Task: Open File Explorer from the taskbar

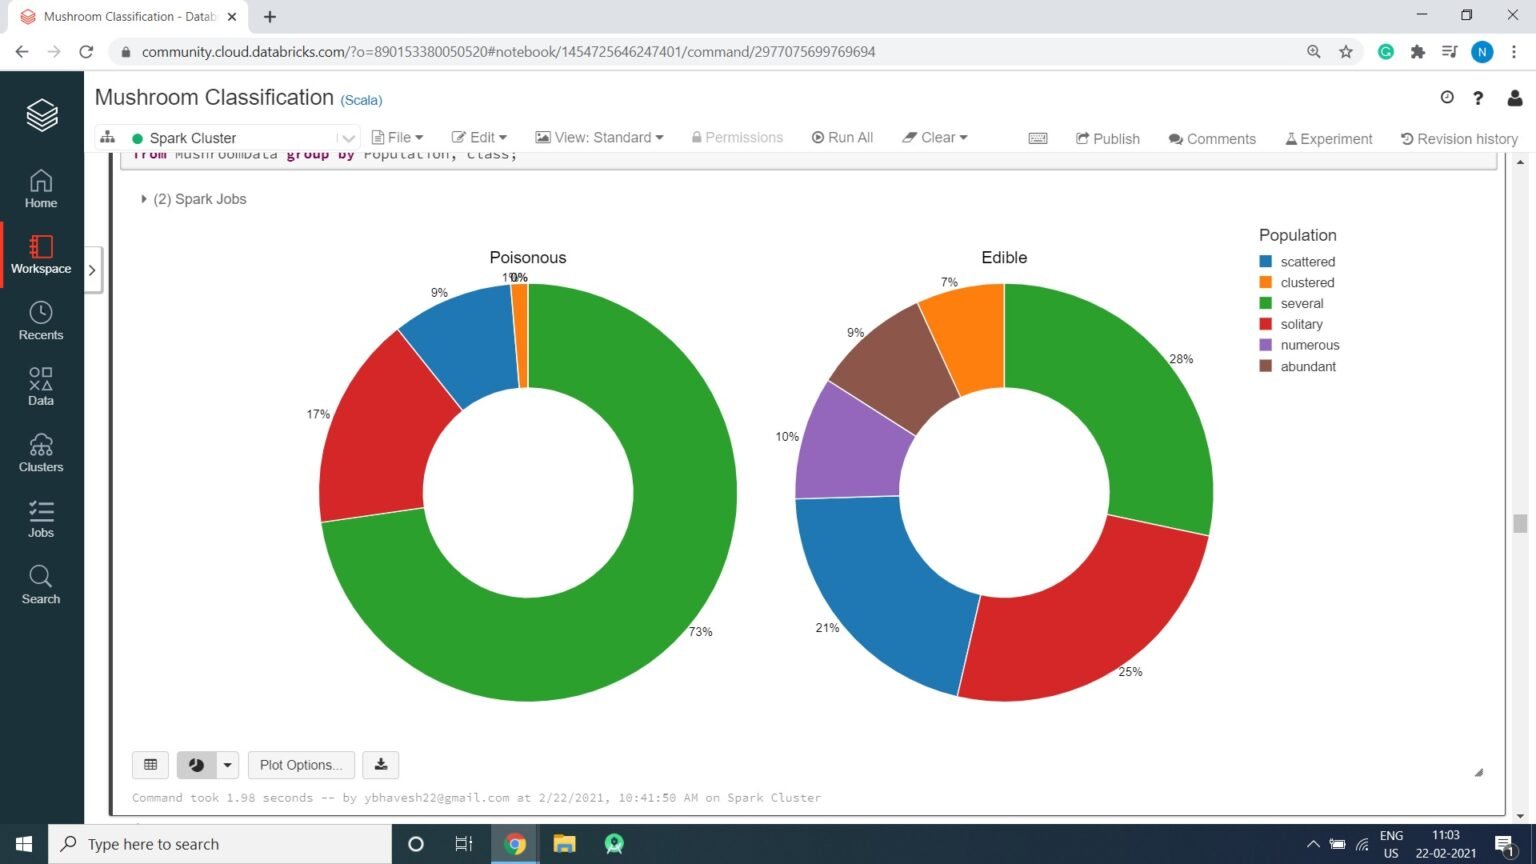Action: pos(564,844)
